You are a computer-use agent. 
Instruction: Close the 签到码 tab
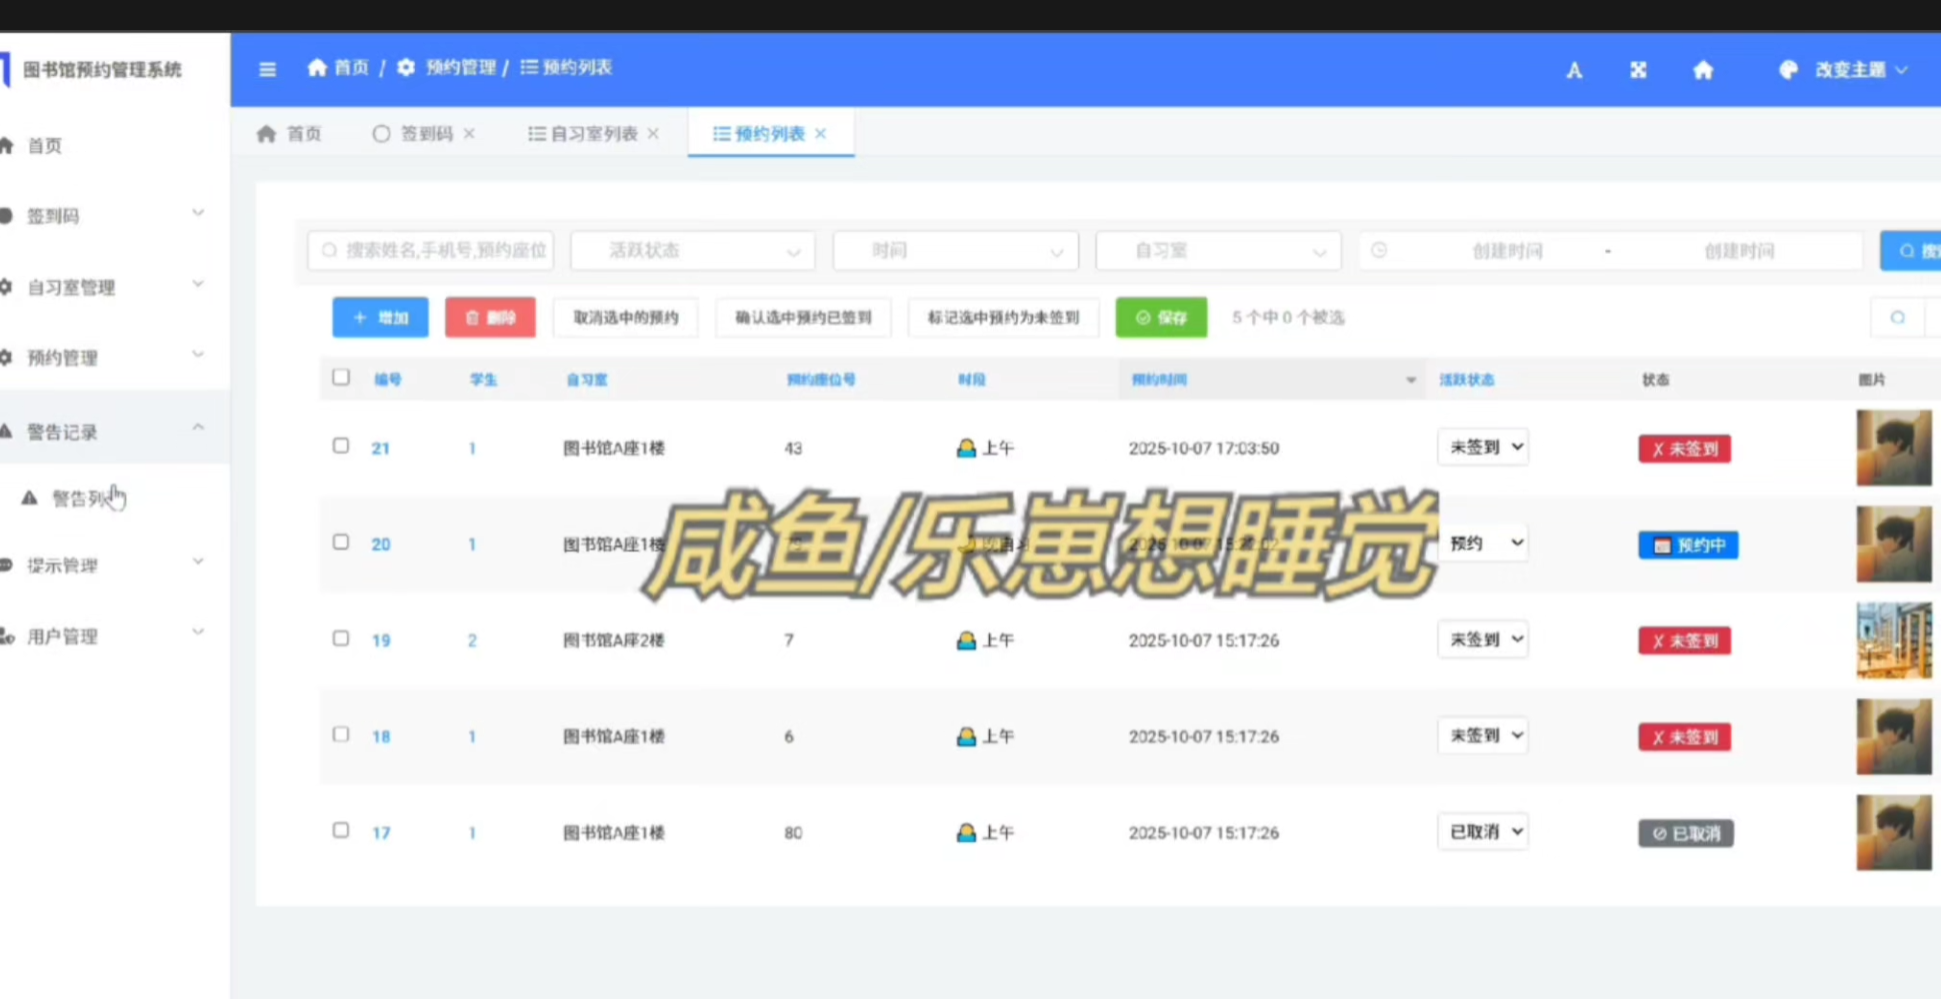coord(469,134)
